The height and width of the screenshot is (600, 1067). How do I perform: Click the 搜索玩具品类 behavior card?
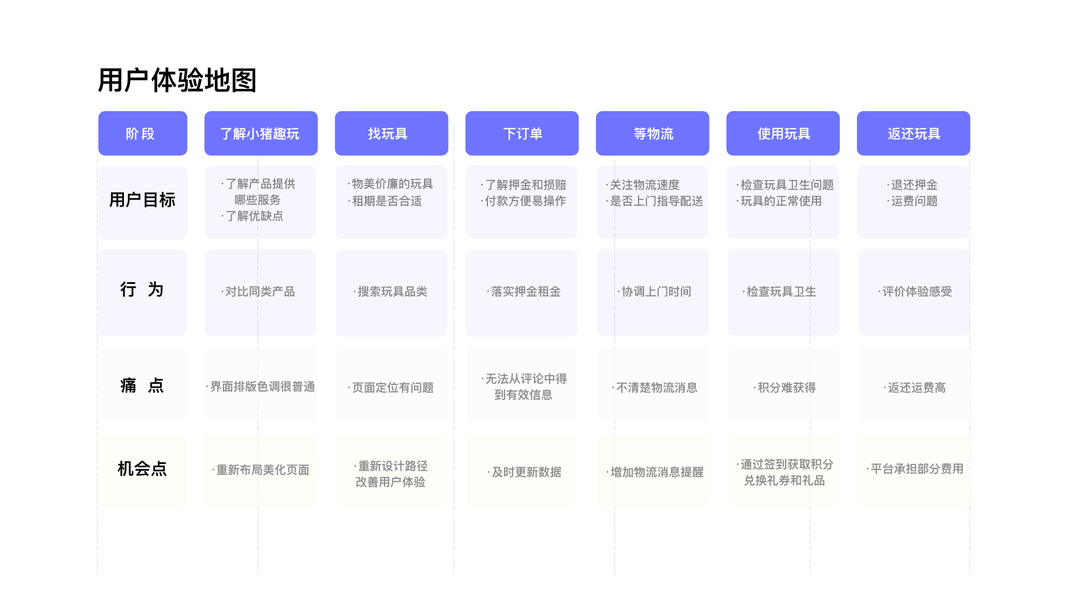point(391,292)
